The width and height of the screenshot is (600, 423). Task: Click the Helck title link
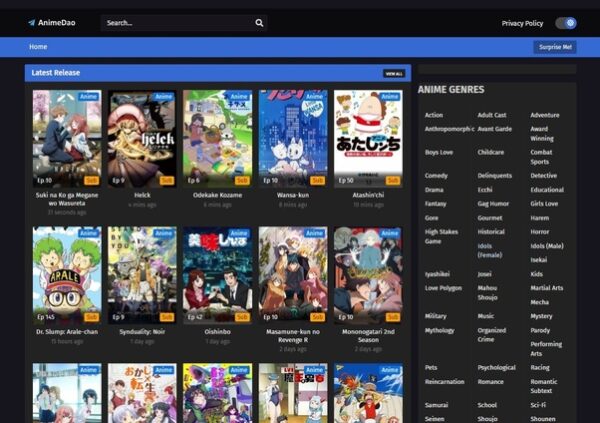pos(142,195)
